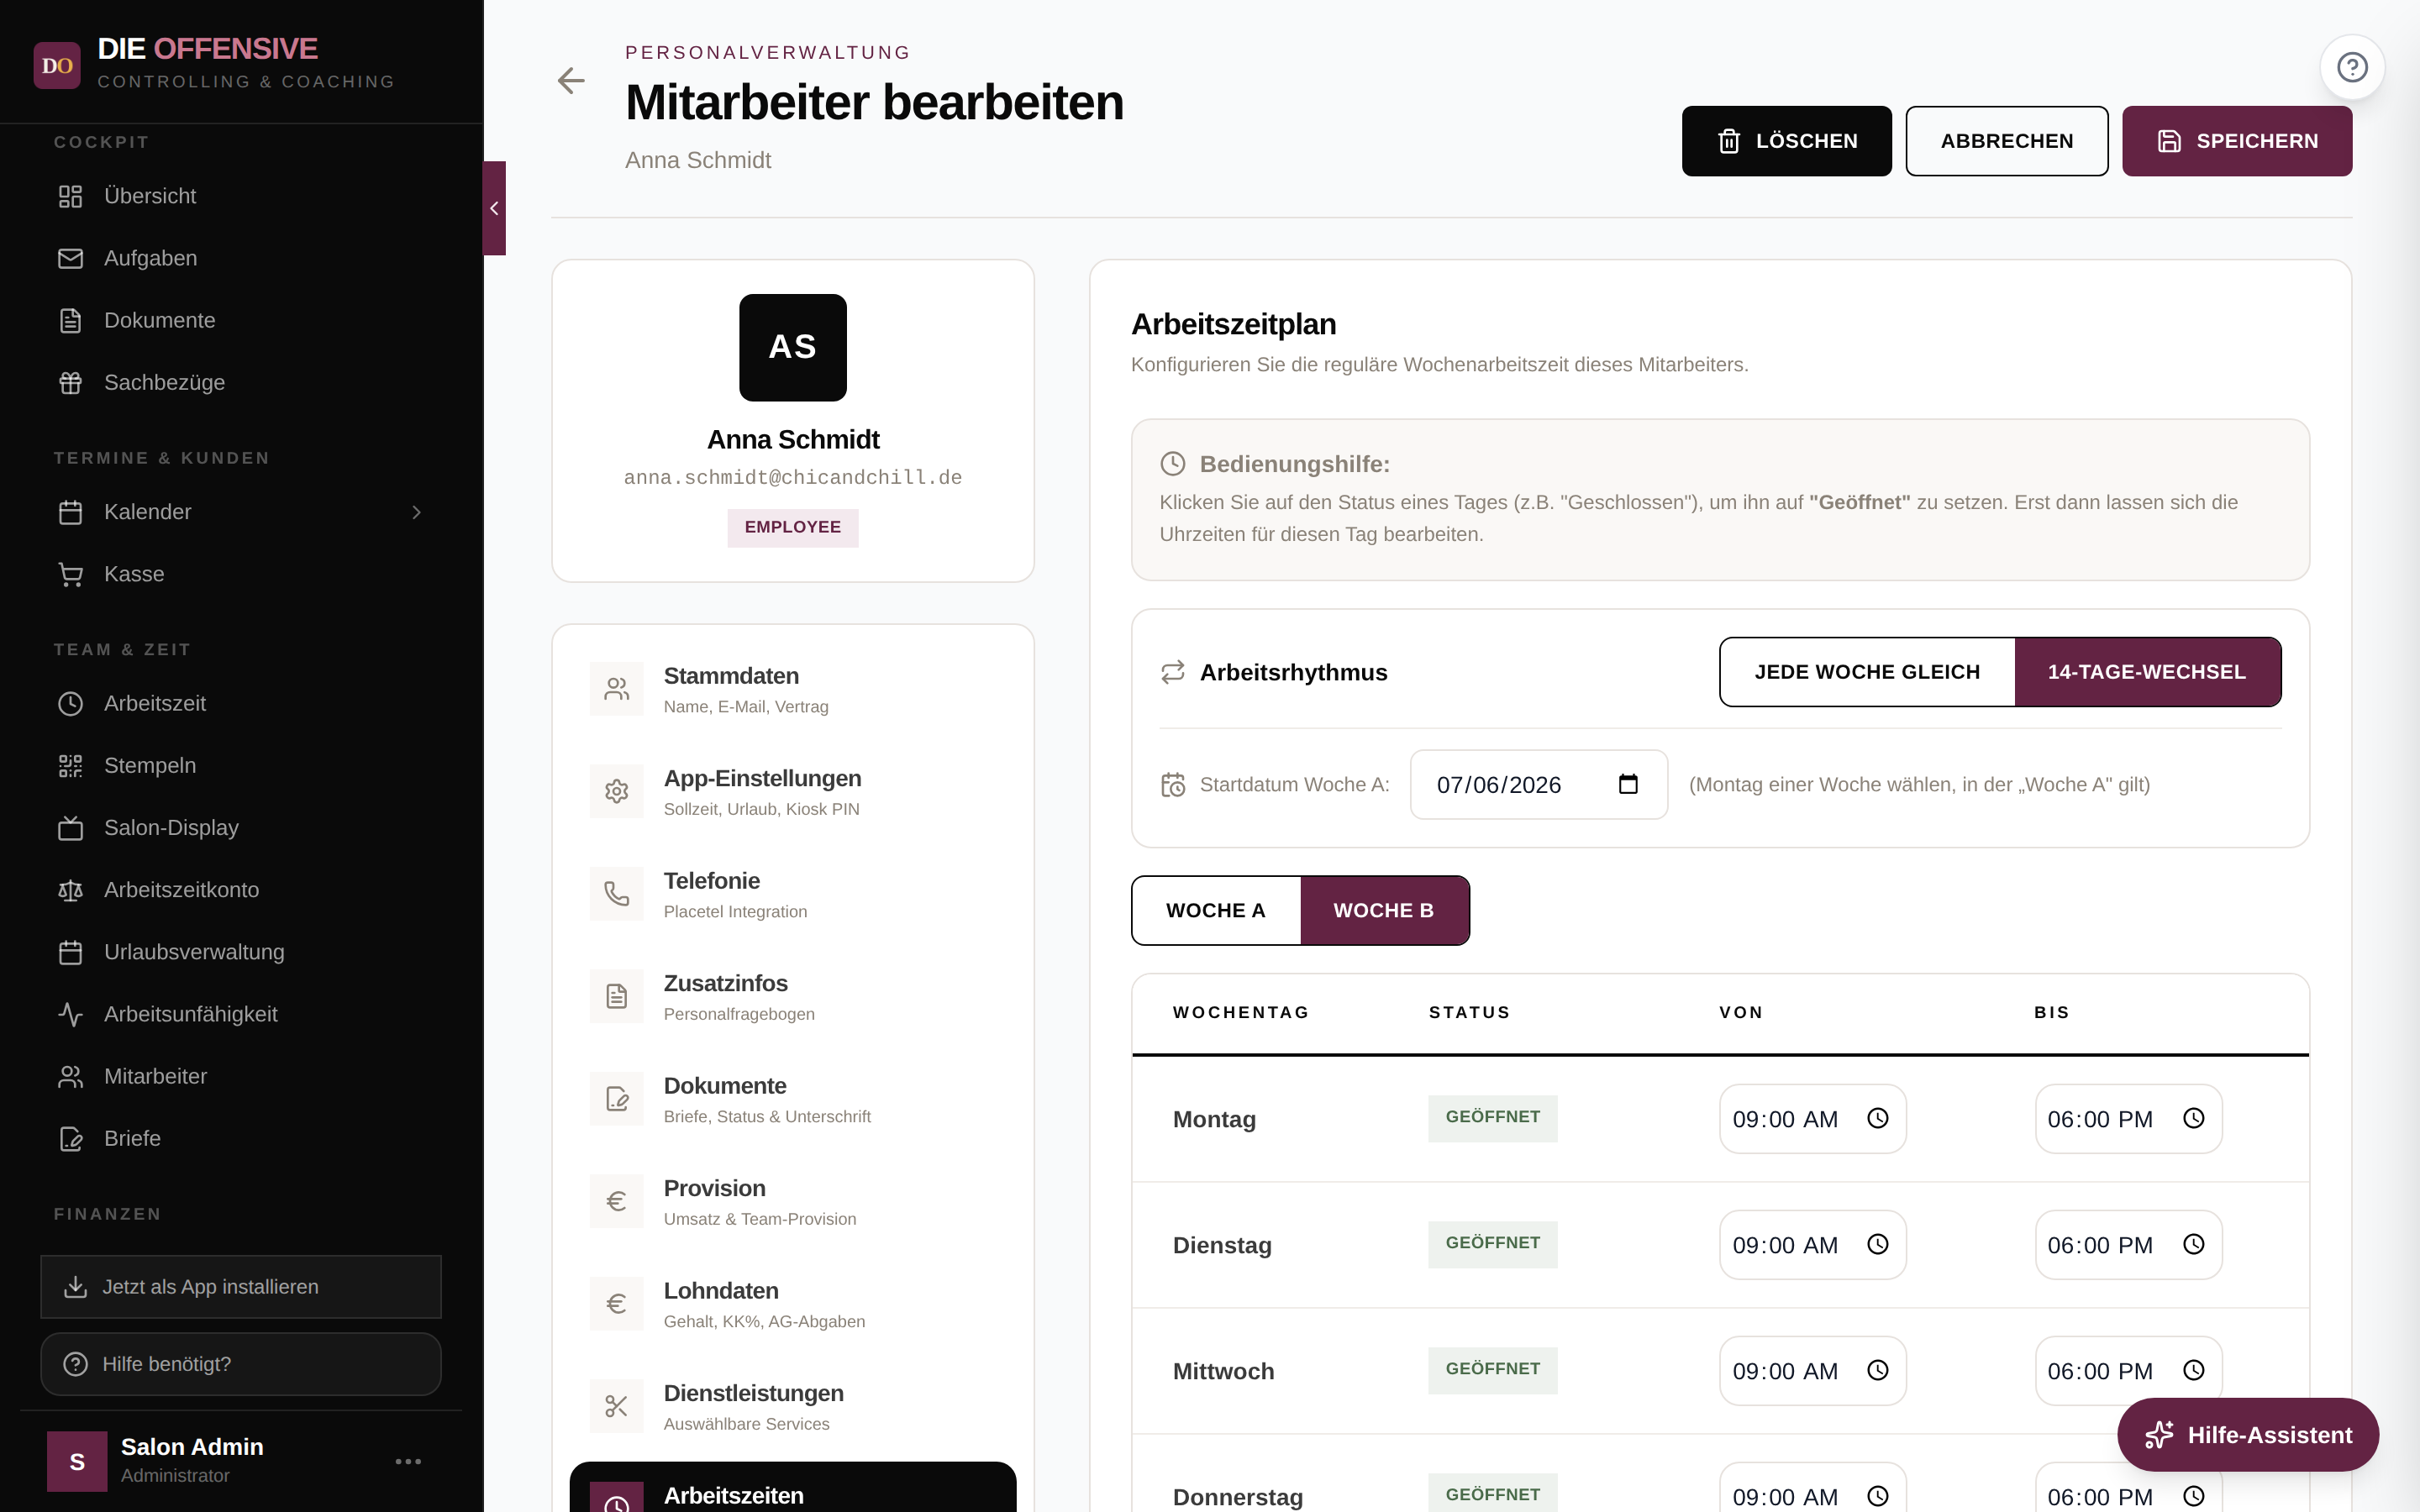Screen dimensions: 2420x1512
Task: Select the JEDE WOCHE GLEICH rhythm option
Action: click(x=1867, y=672)
